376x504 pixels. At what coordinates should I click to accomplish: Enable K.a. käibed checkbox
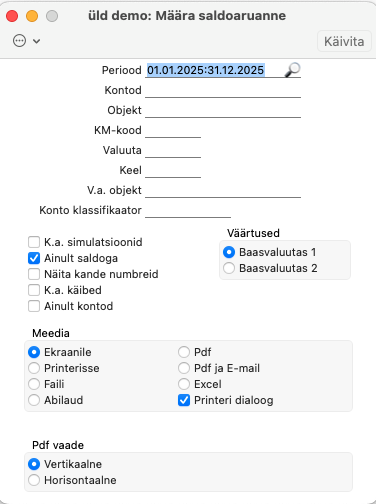pos(34,290)
